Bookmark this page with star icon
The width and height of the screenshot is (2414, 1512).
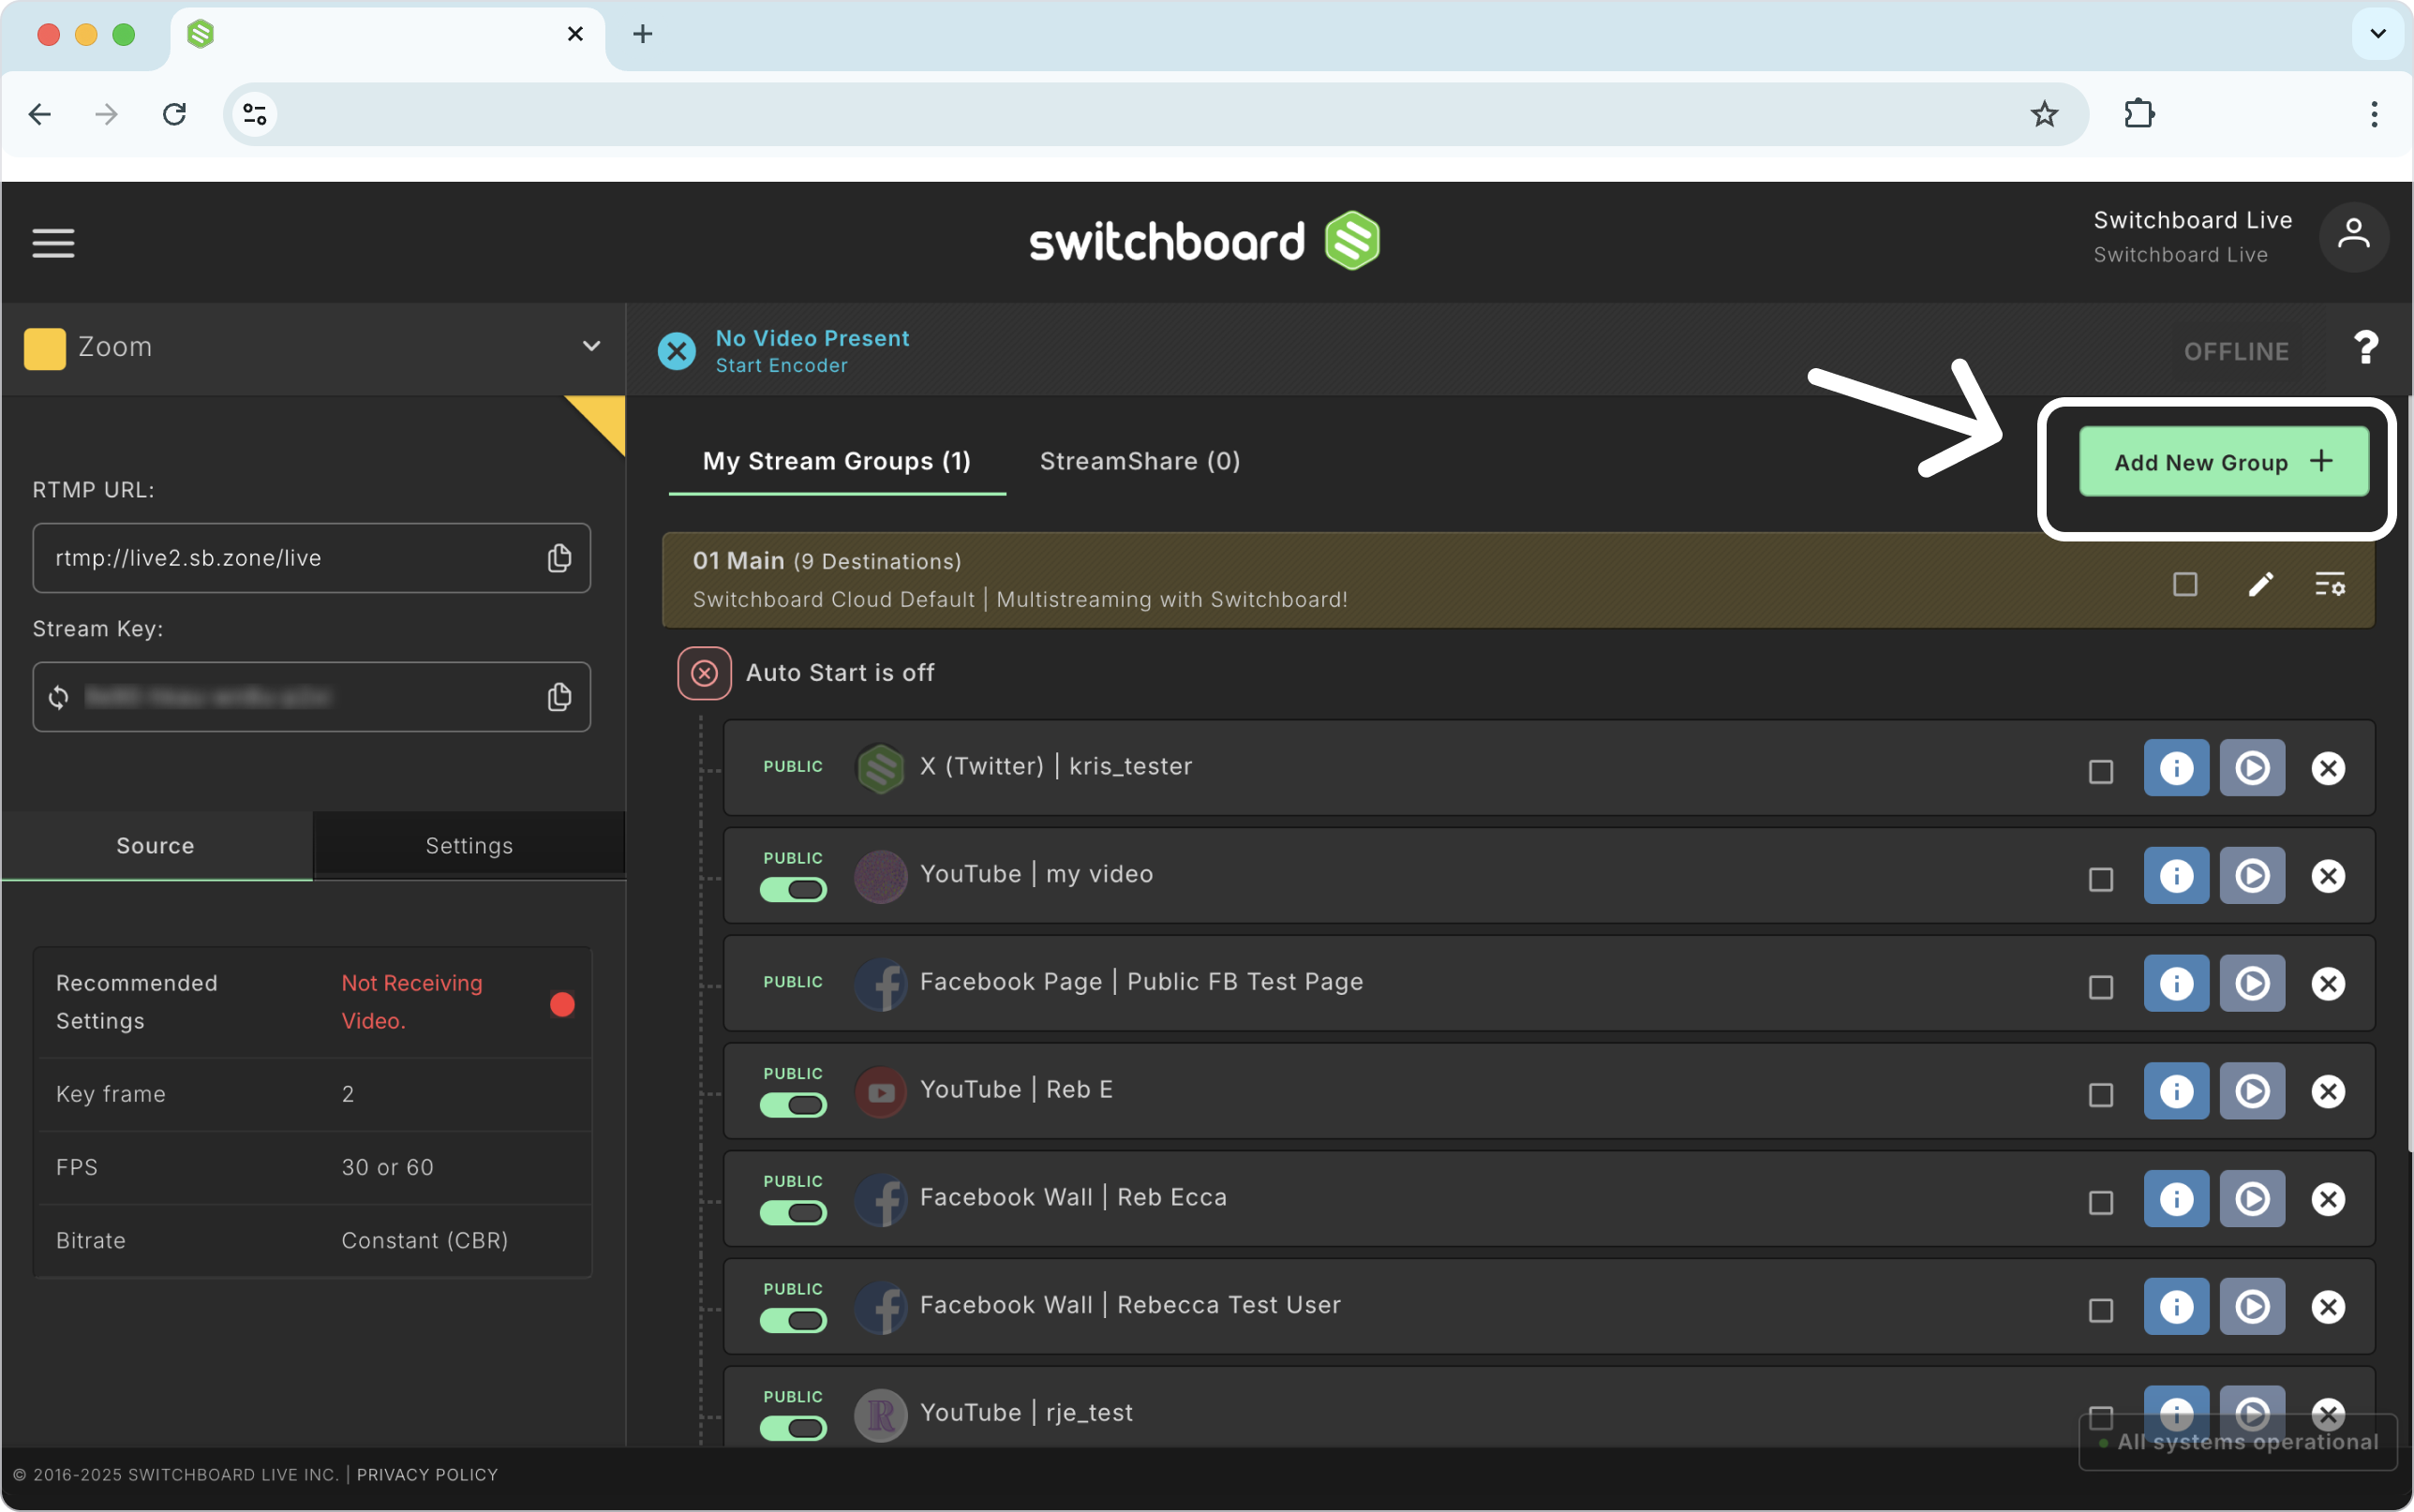pos(2044,114)
